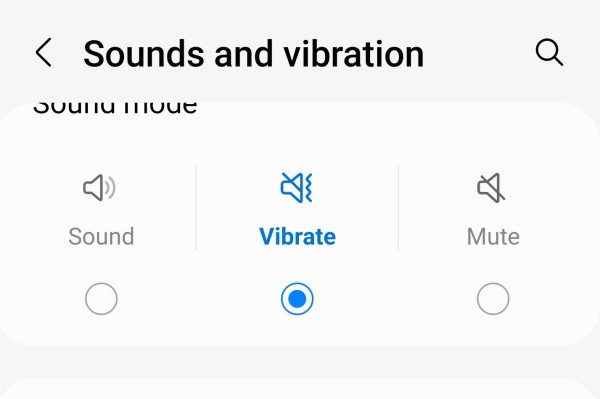The image size is (600, 399).
Task: Select the Vibrate radio button
Action: tap(297, 299)
